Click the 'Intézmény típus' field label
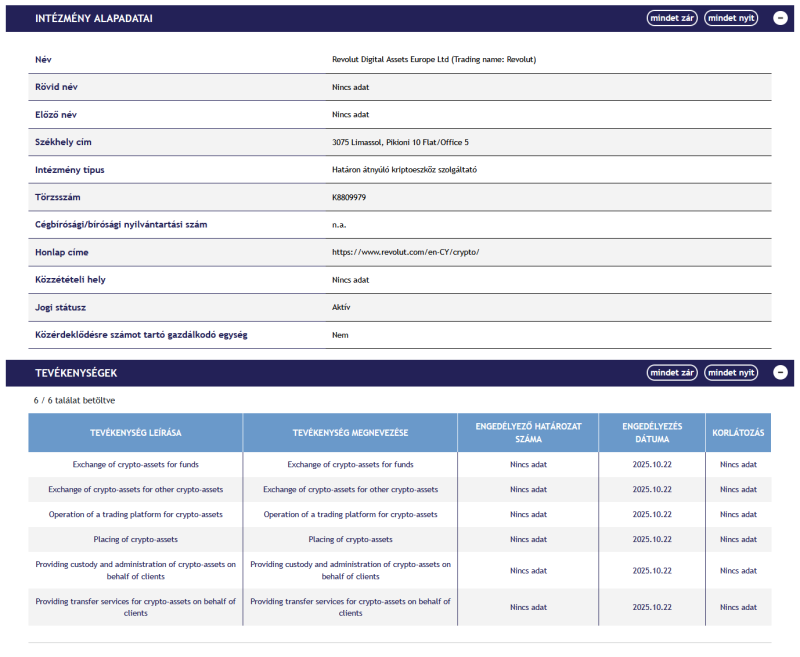The image size is (800, 657). [70, 170]
